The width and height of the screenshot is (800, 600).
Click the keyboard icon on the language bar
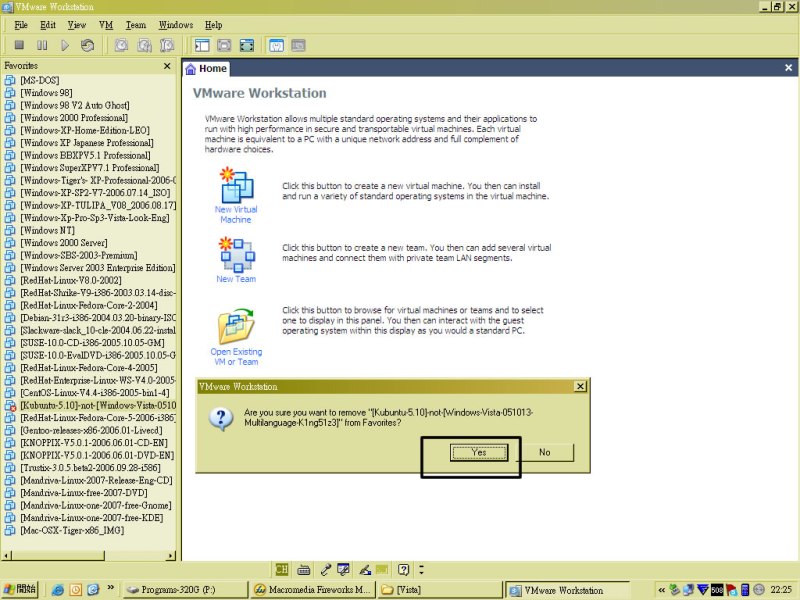304,569
